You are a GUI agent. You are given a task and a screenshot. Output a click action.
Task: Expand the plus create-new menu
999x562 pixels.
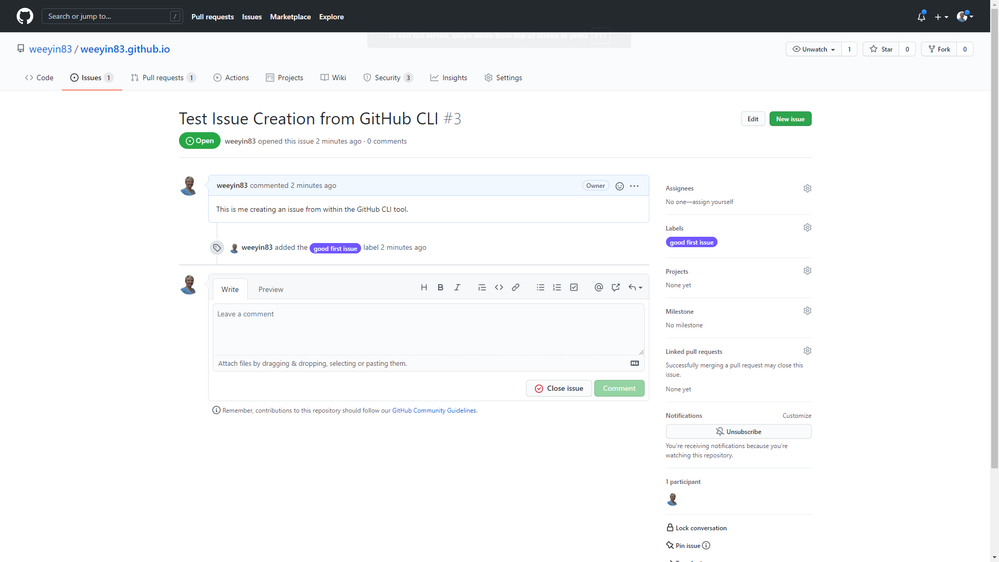(x=941, y=17)
